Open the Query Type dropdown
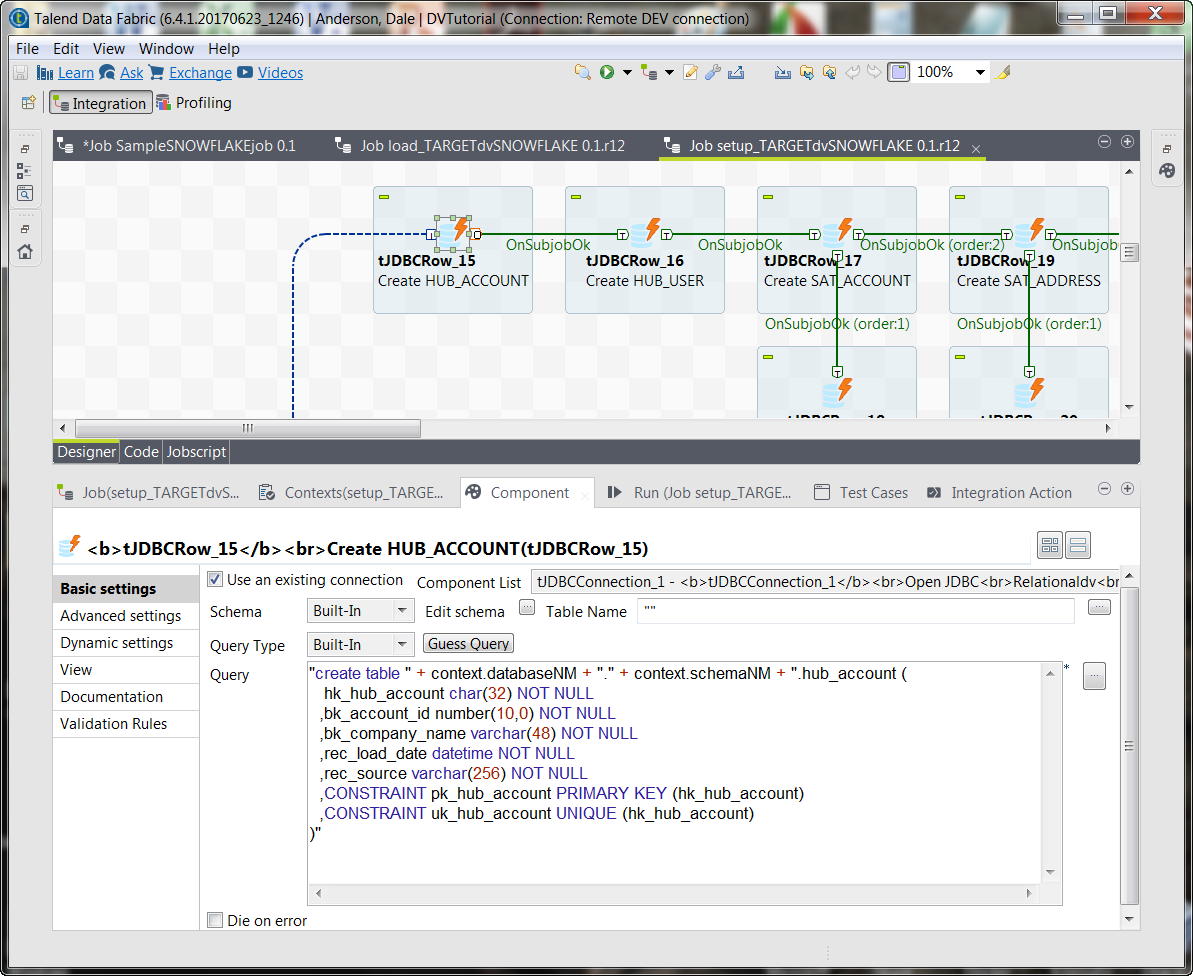Image resolution: width=1193 pixels, height=976 pixels. [360, 645]
